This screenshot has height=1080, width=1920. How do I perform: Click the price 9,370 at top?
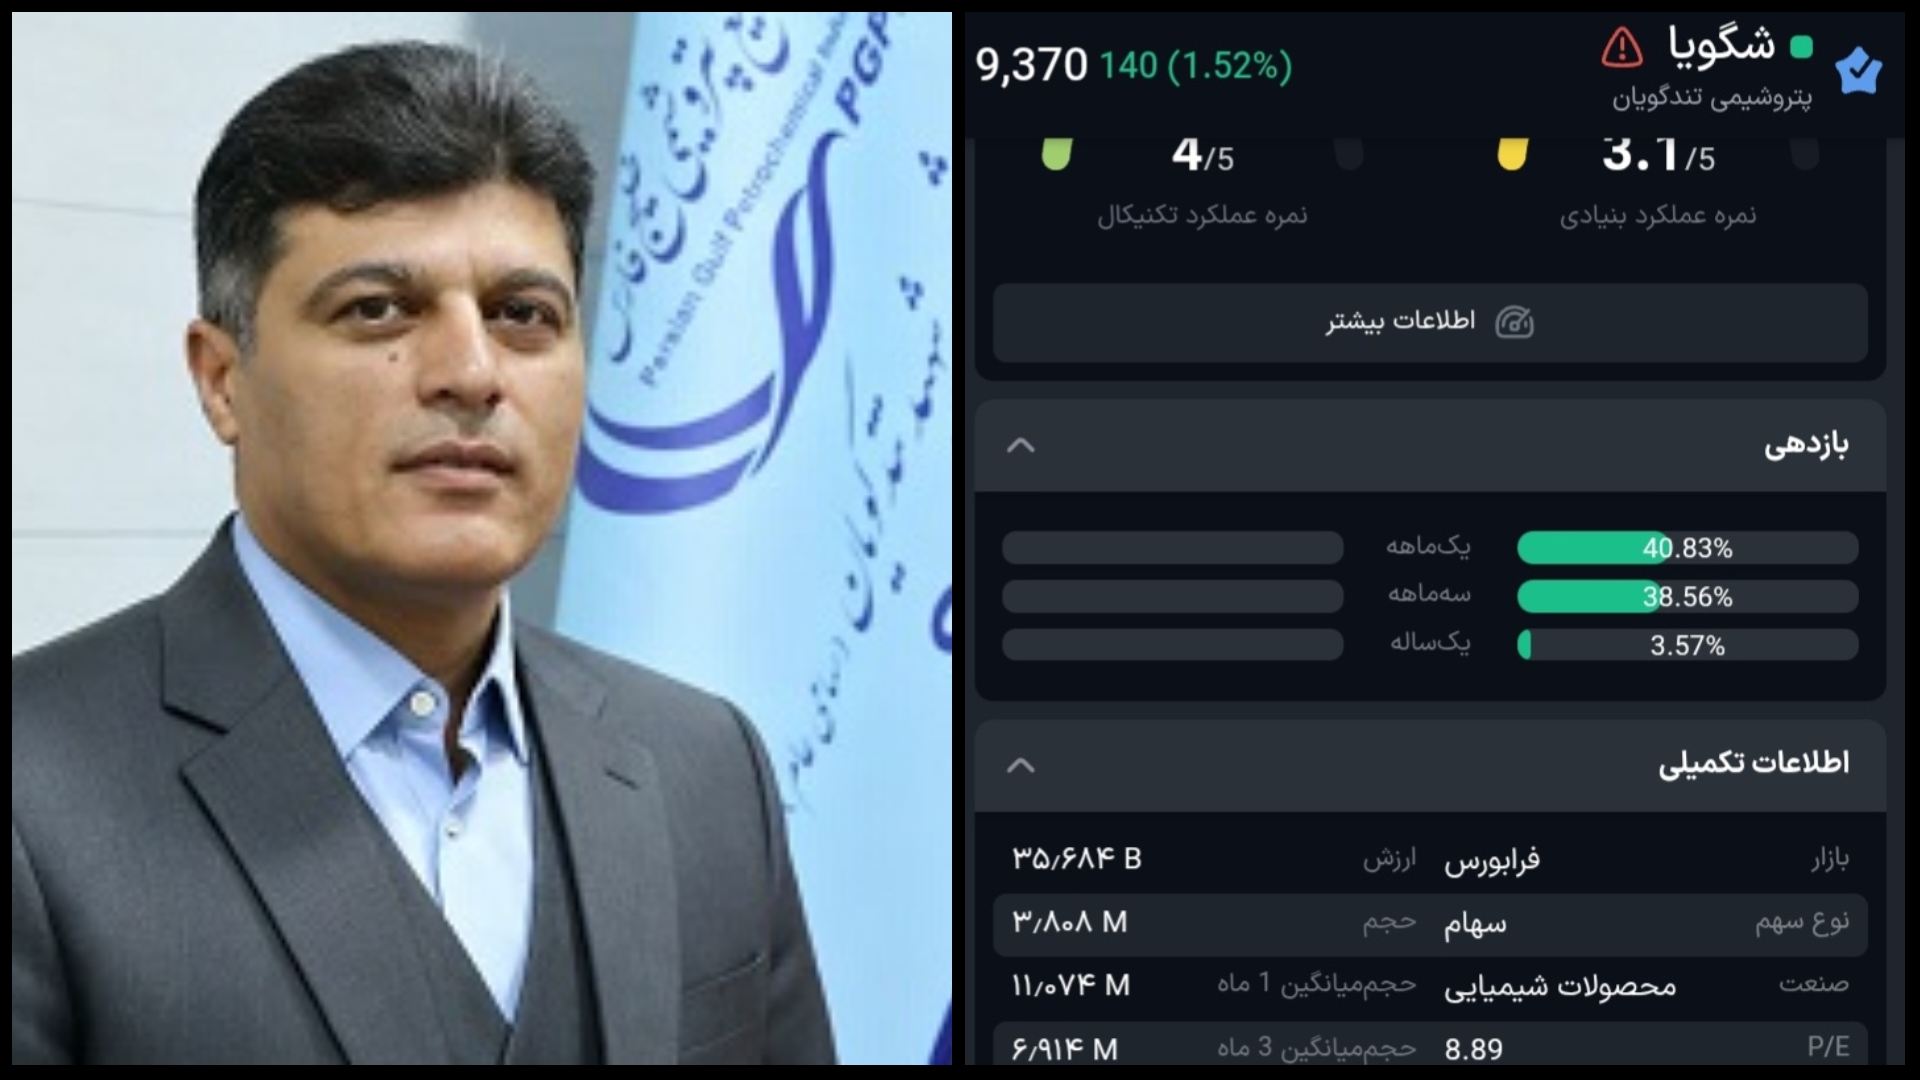tap(1031, 66)
